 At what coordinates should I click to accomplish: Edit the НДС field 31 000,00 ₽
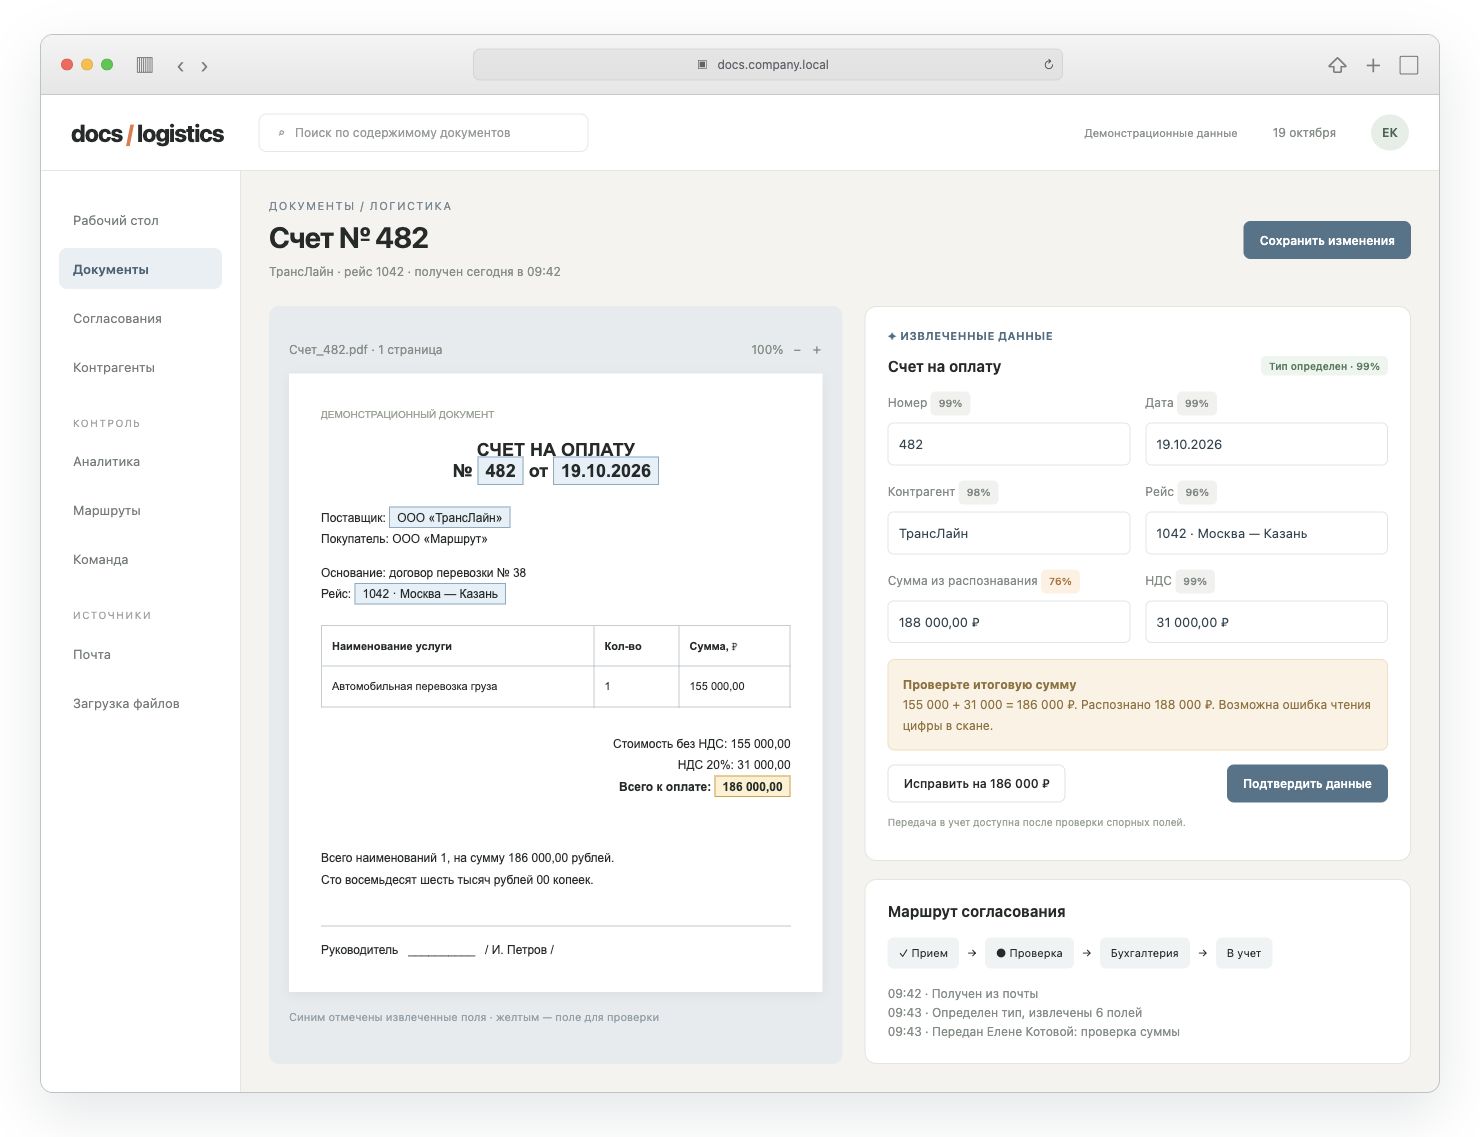(x=1266, y=622)
